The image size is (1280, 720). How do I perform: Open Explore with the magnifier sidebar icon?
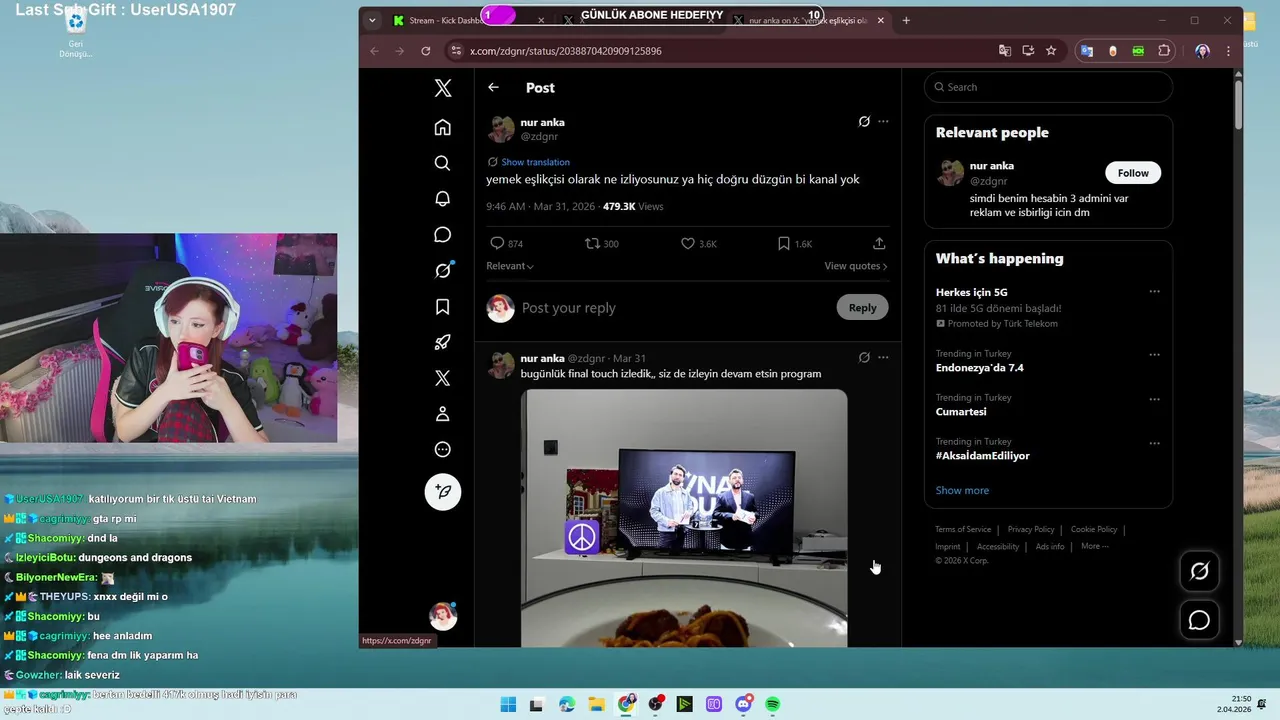click(x=443, y=163)
